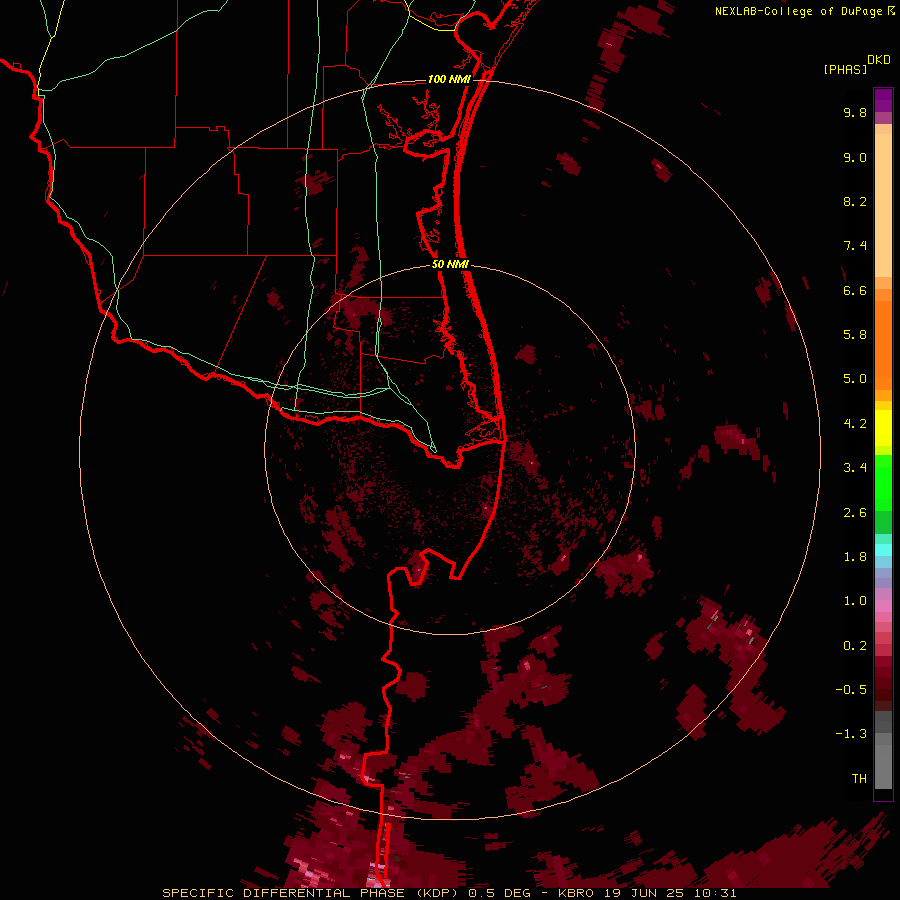
Task: Click the orange band of the color scale
Action: tap(883, 346)
